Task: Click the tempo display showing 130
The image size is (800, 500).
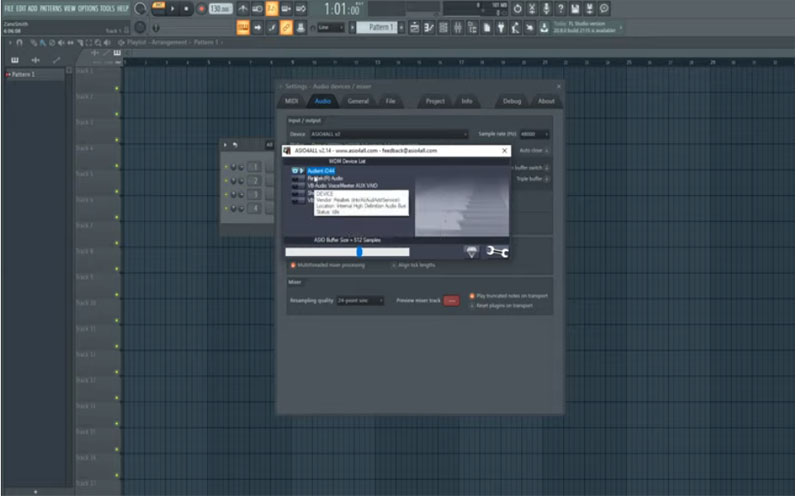Action: pos(220,9)
